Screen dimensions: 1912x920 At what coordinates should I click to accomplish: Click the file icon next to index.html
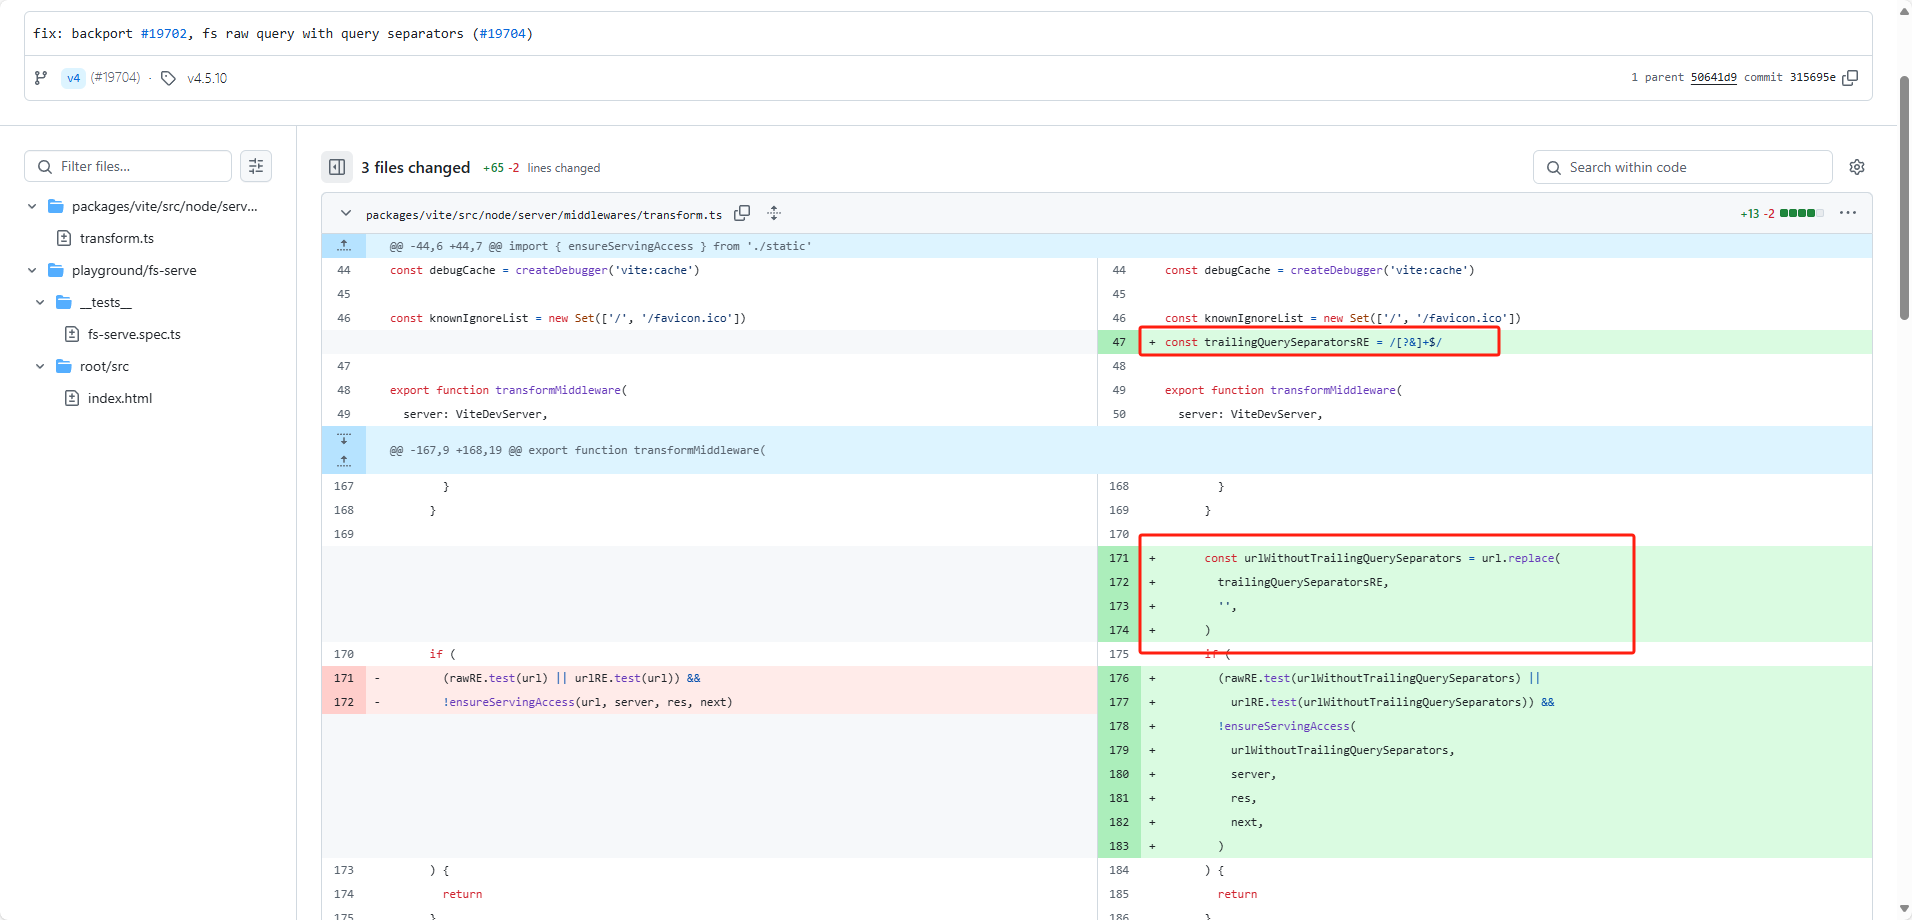point(72,398)
